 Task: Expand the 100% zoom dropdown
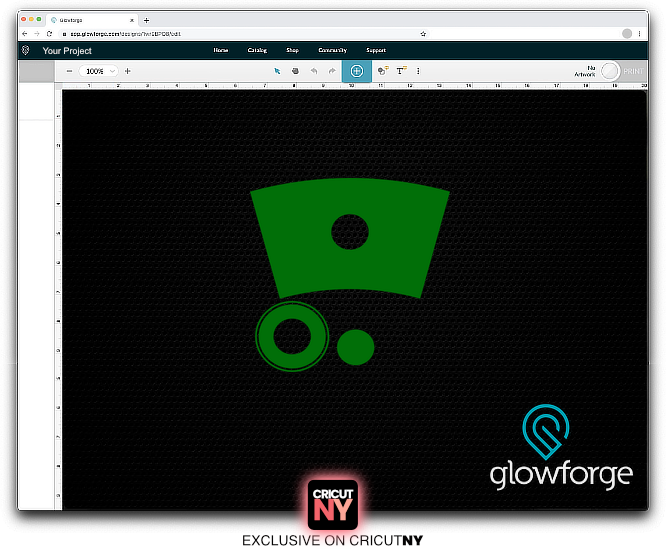99,71
